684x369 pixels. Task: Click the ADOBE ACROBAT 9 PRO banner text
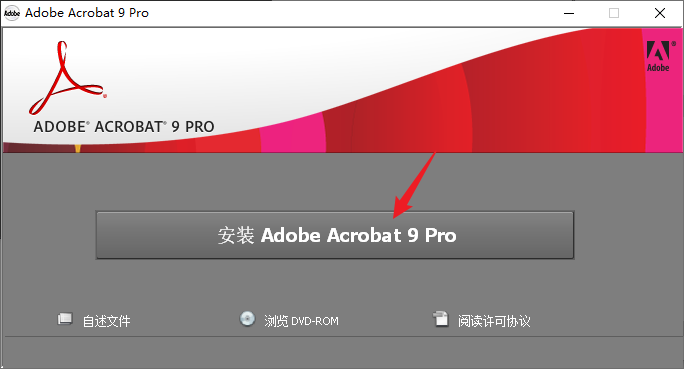tap(124, 127)
